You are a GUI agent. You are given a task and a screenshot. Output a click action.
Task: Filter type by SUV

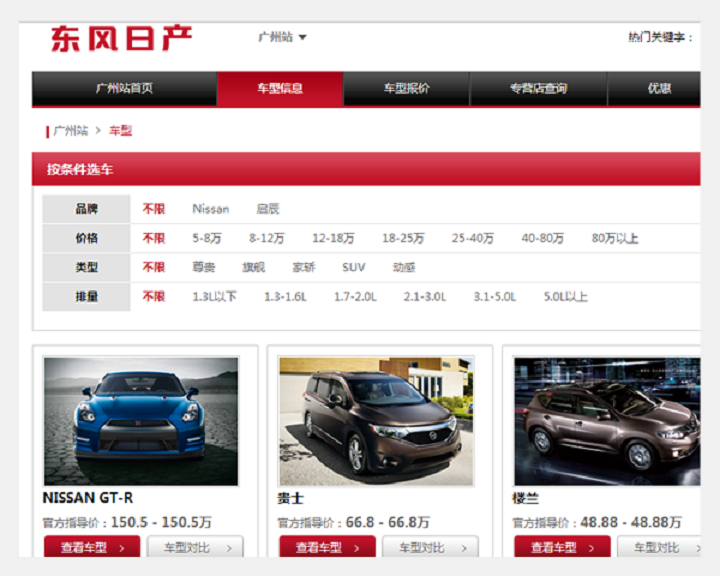[354, 267]
